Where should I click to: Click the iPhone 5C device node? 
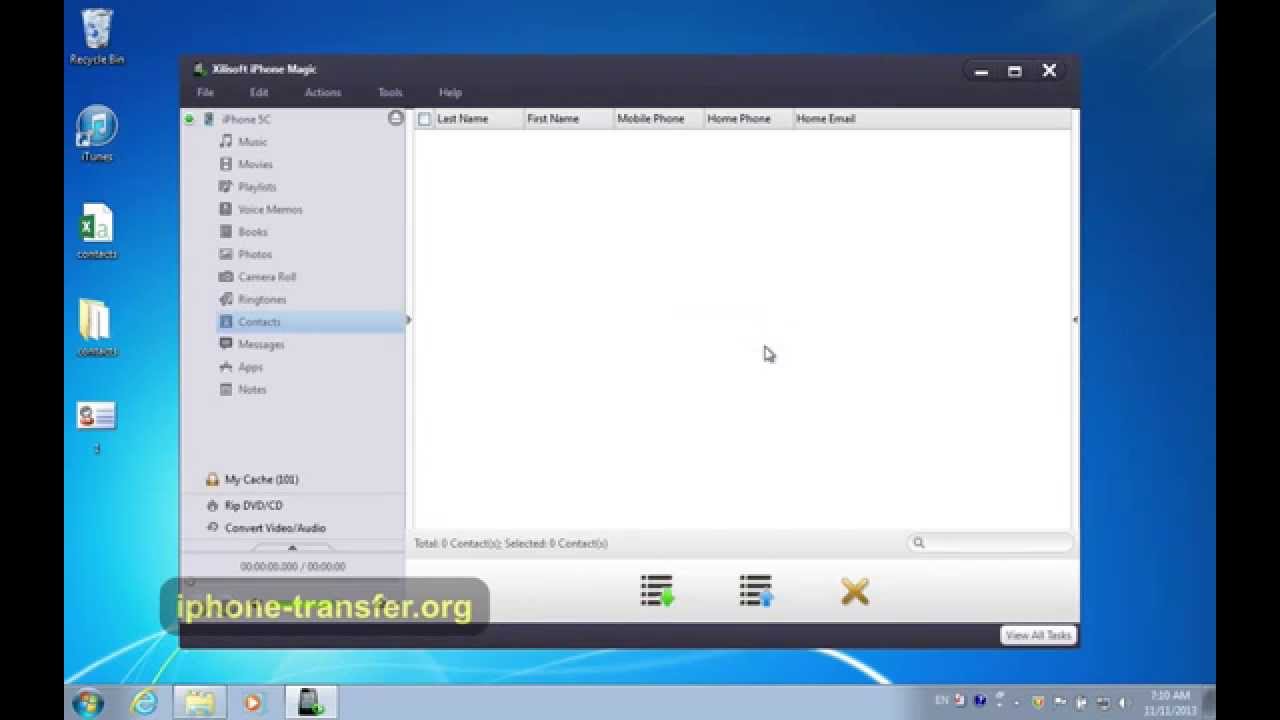point(245,119)
